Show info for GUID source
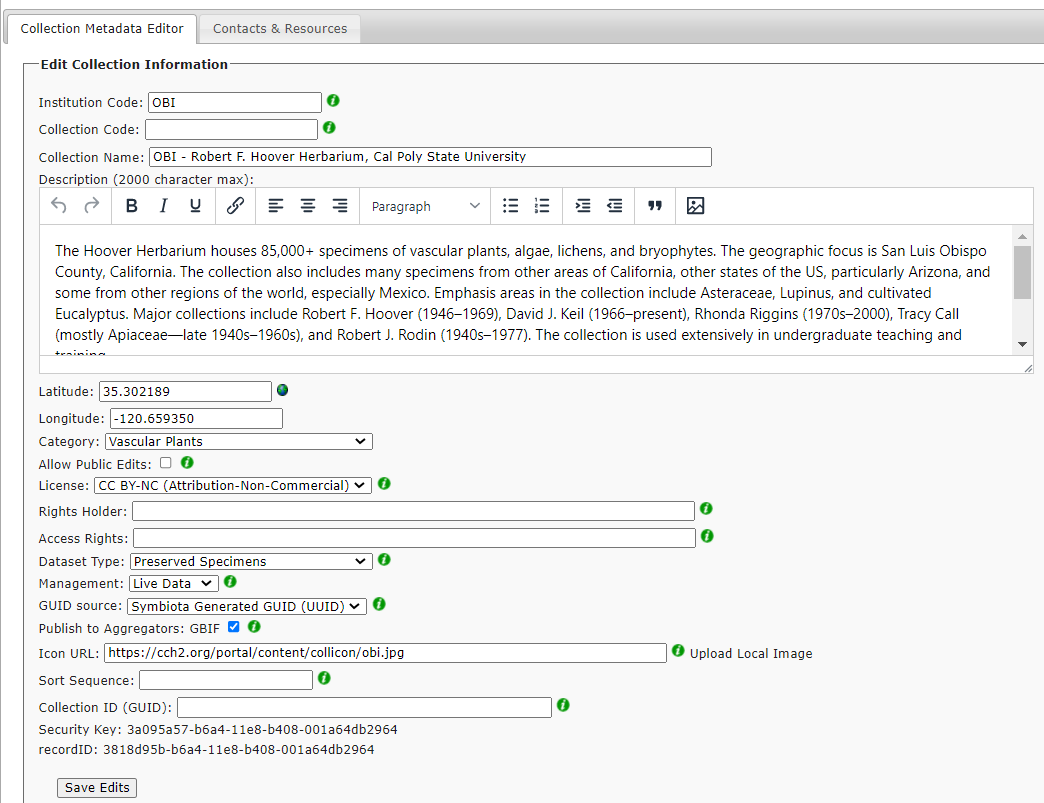Screen dimensions: 1044x803 click(379, 604)
